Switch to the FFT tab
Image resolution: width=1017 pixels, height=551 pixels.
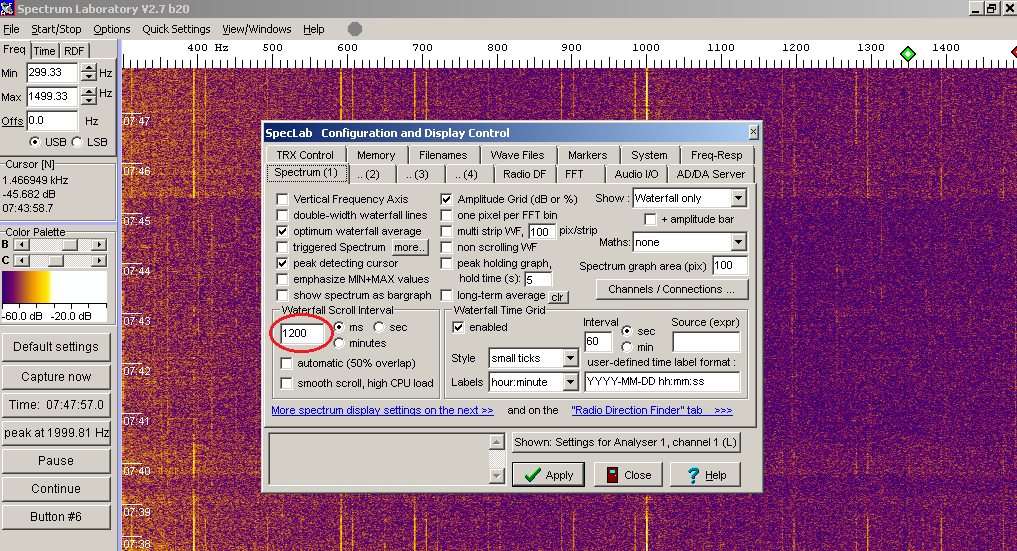(574, 174)
